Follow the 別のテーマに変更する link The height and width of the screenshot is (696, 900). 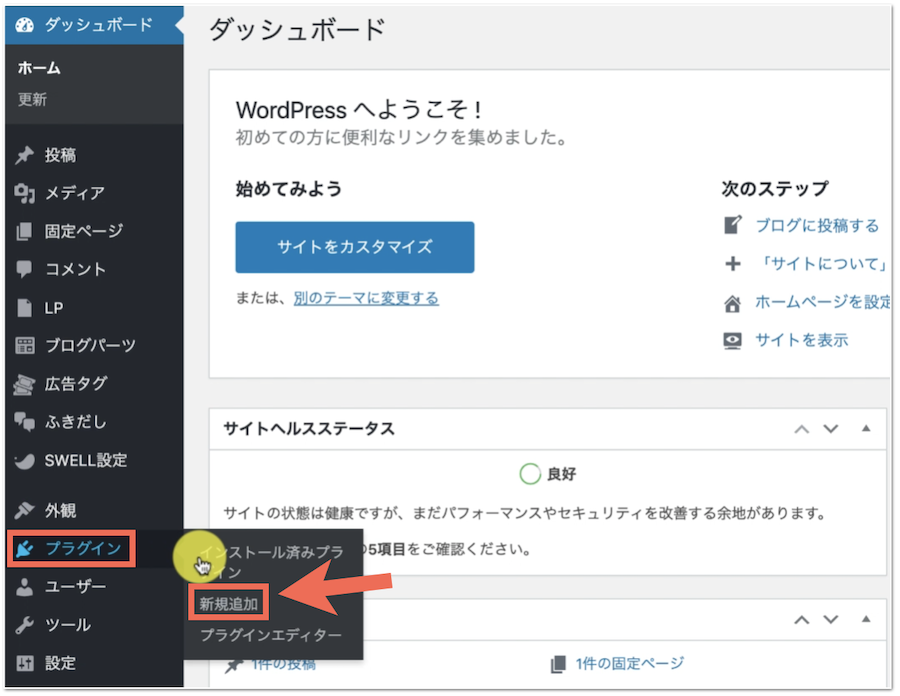366,298
